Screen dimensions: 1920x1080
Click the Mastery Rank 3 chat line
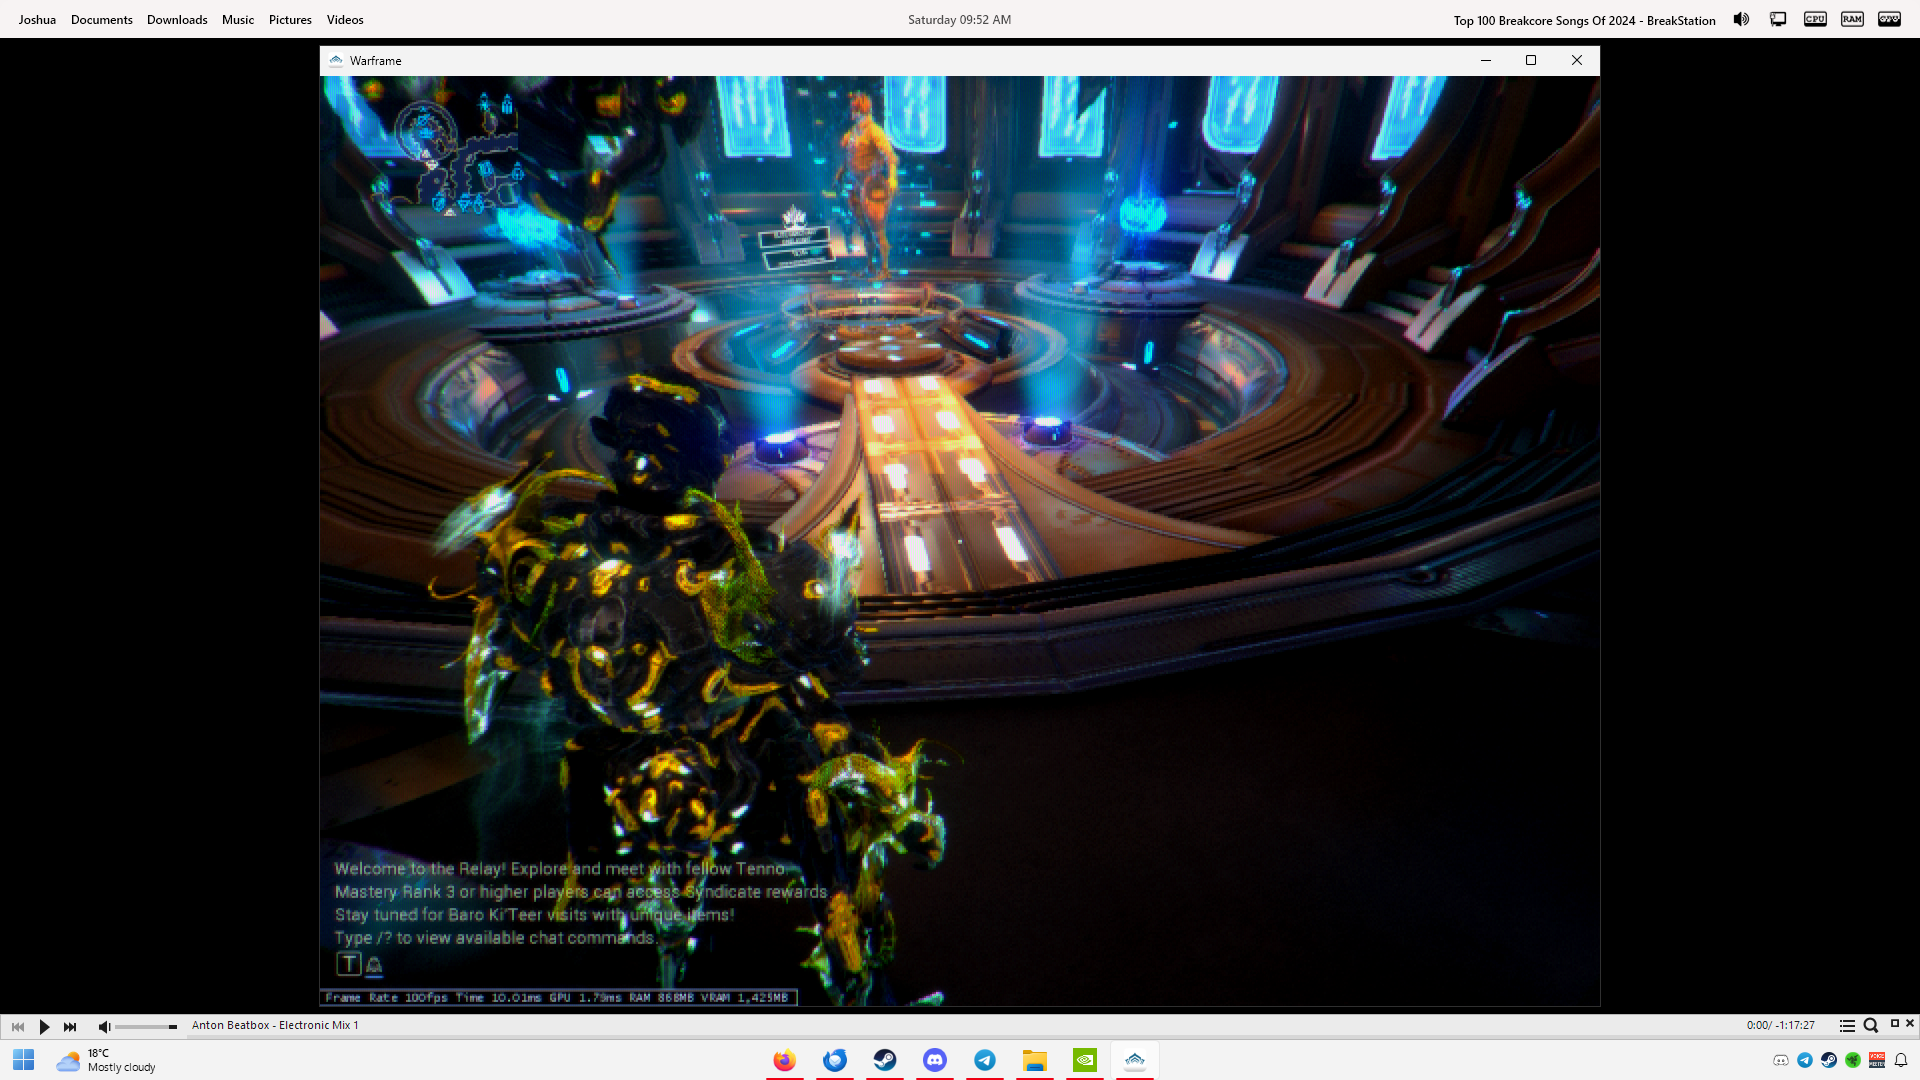581,891
